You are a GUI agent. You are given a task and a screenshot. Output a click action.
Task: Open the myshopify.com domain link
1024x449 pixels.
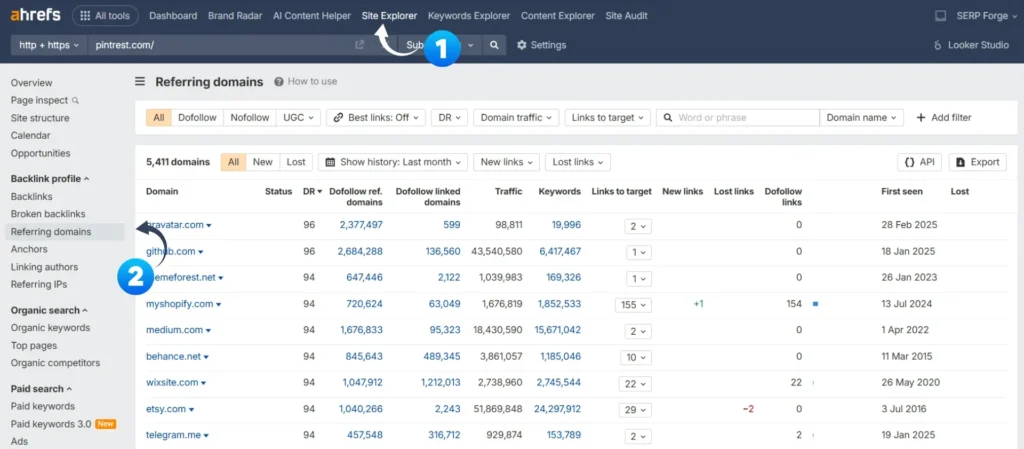click(x=180, y=304)
